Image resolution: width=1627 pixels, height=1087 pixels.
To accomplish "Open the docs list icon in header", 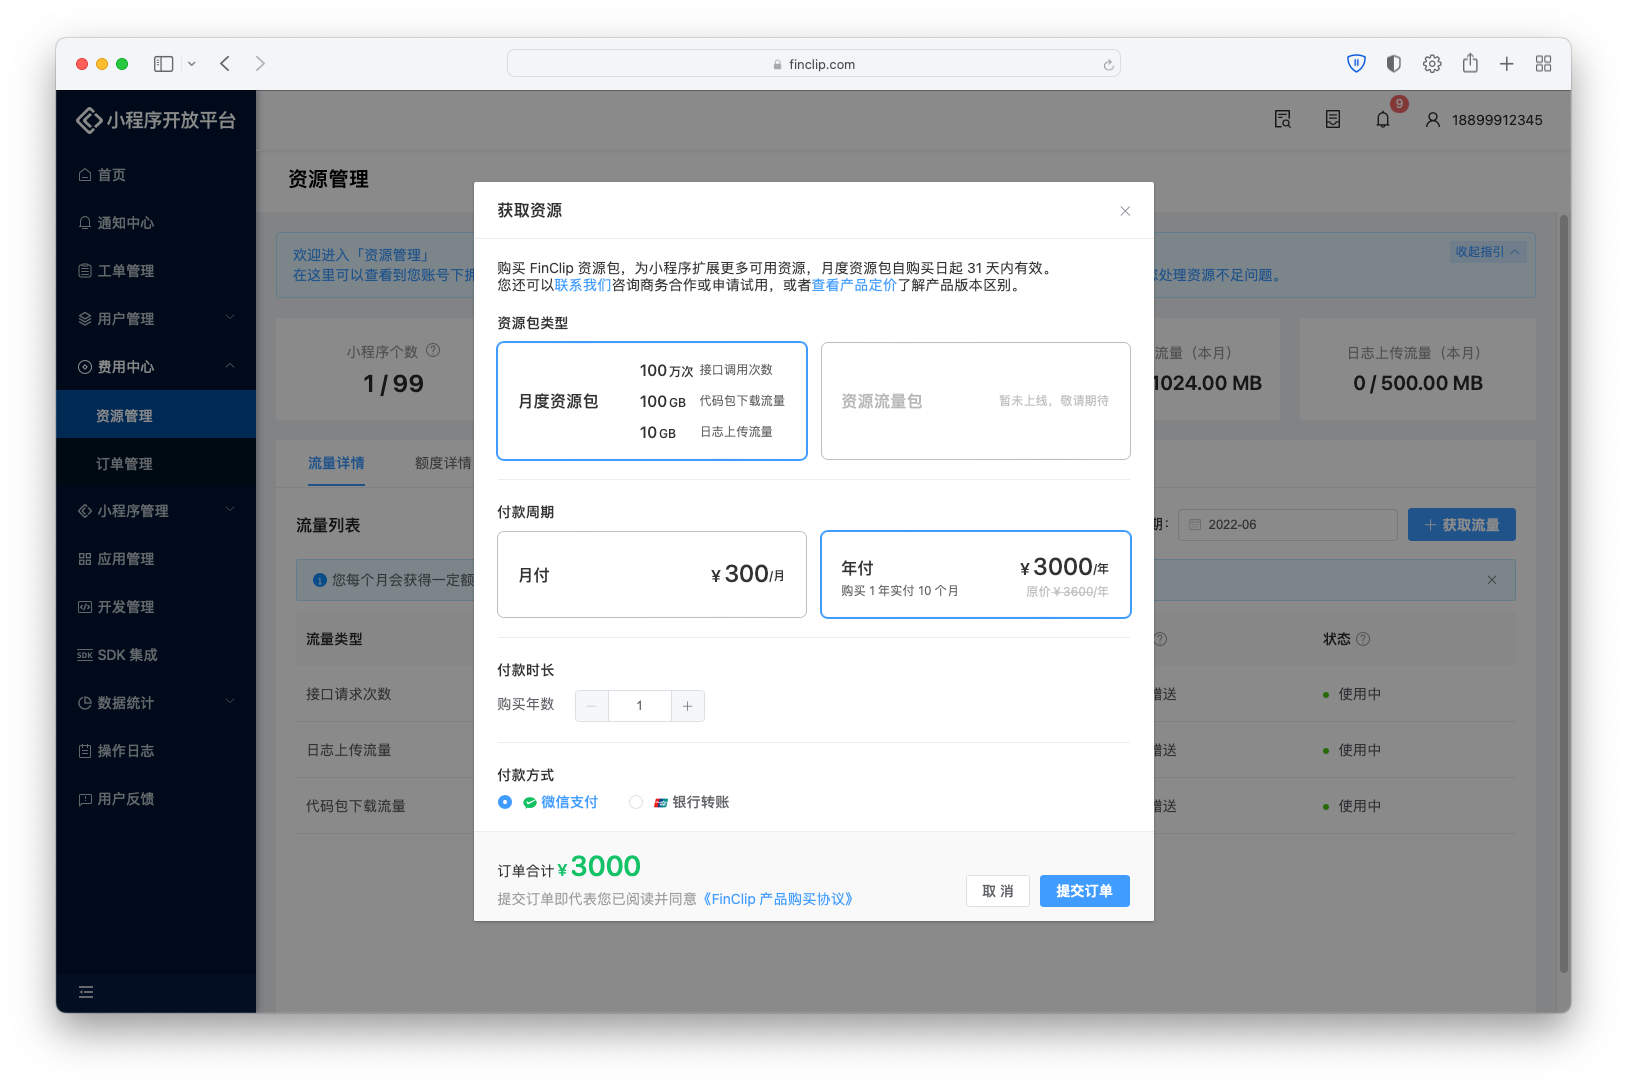I will pyautogui.click(x=1333, y=120).
